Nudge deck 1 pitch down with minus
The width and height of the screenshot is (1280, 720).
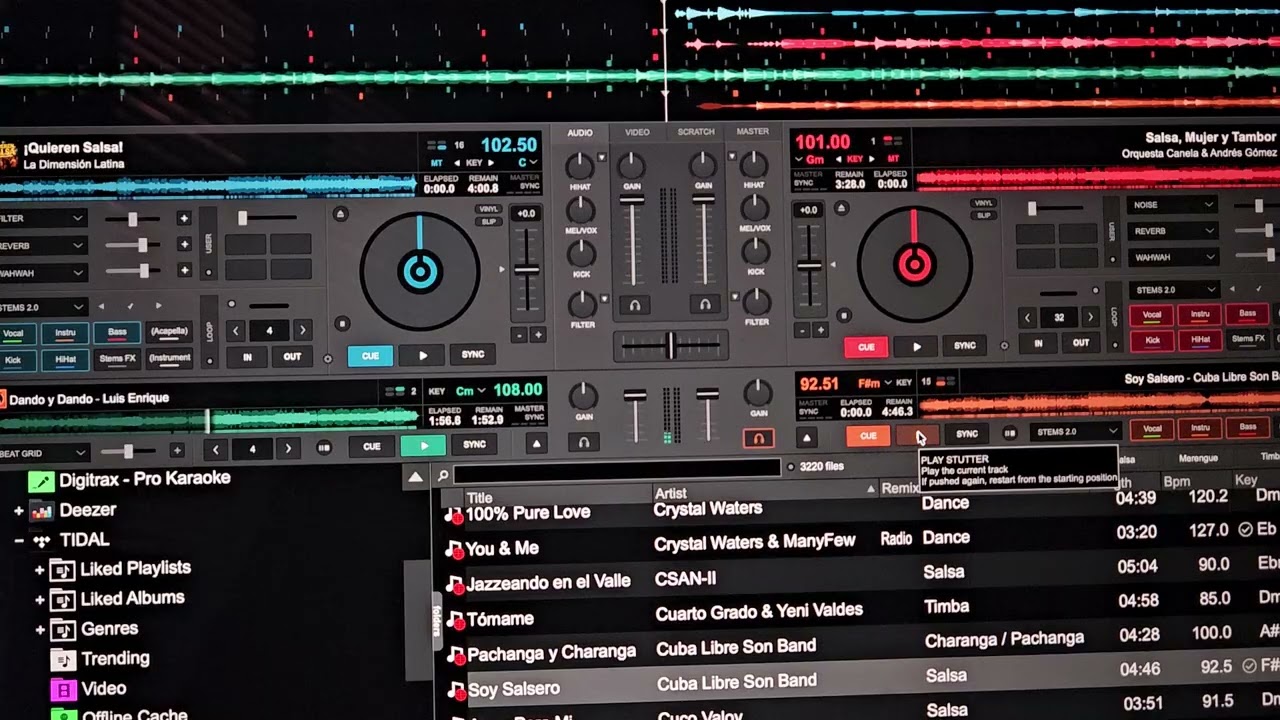519,335
